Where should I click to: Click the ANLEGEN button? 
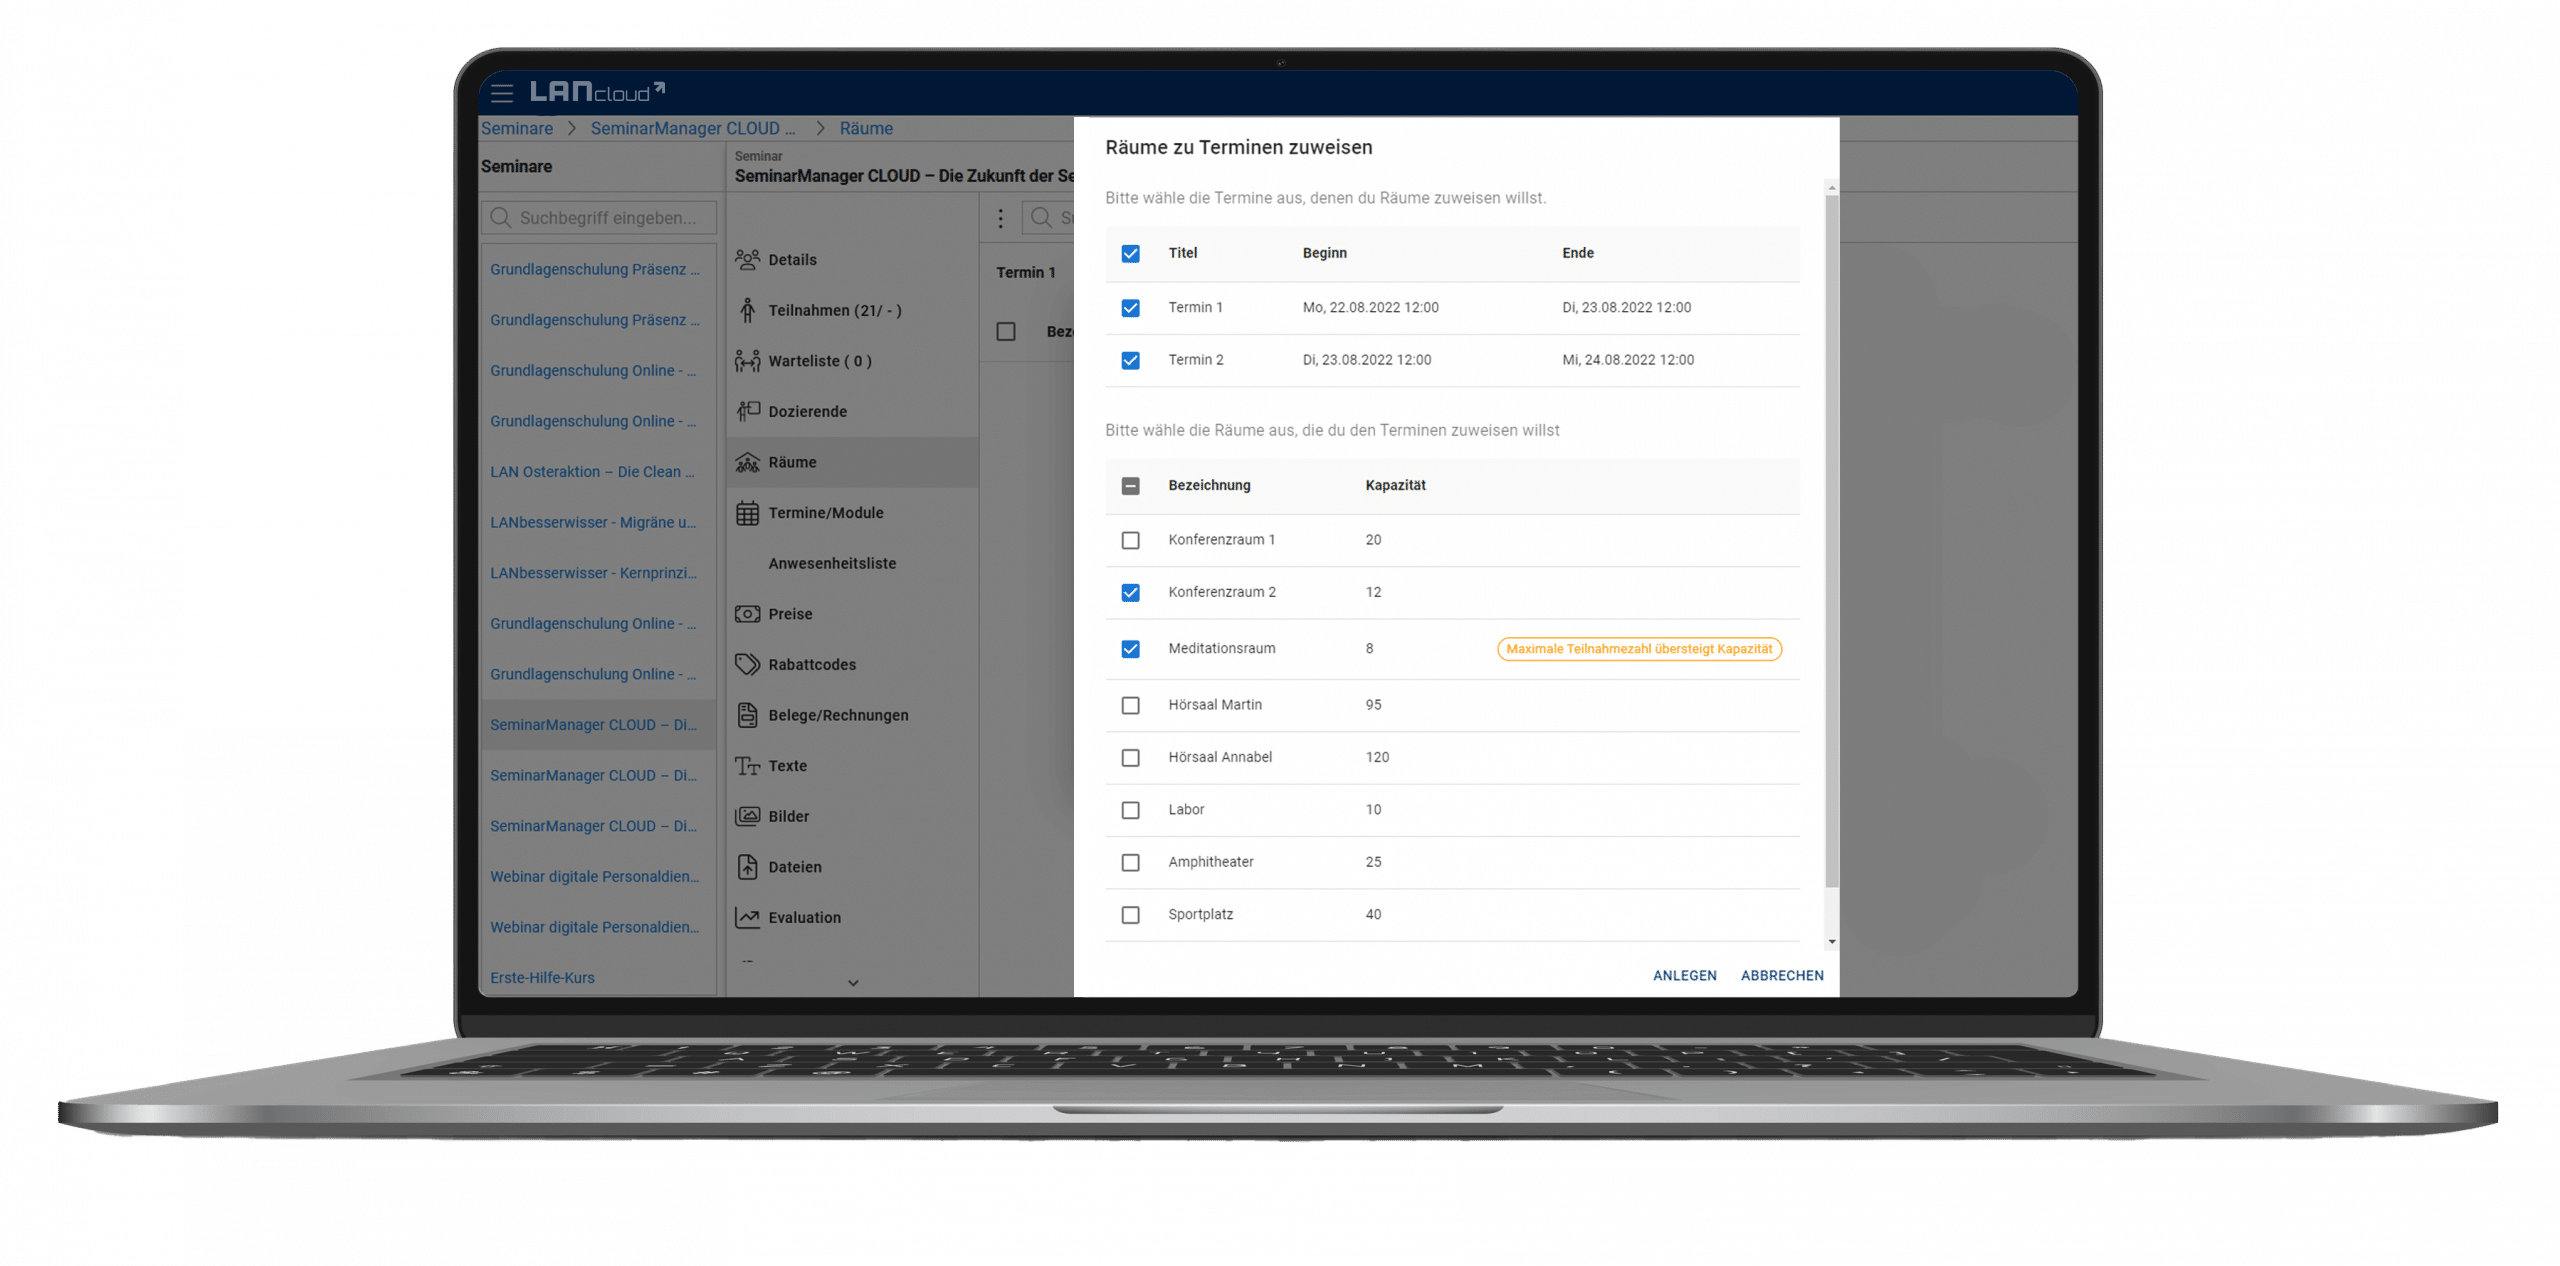pyautogui.click(x=1684, y=975)
